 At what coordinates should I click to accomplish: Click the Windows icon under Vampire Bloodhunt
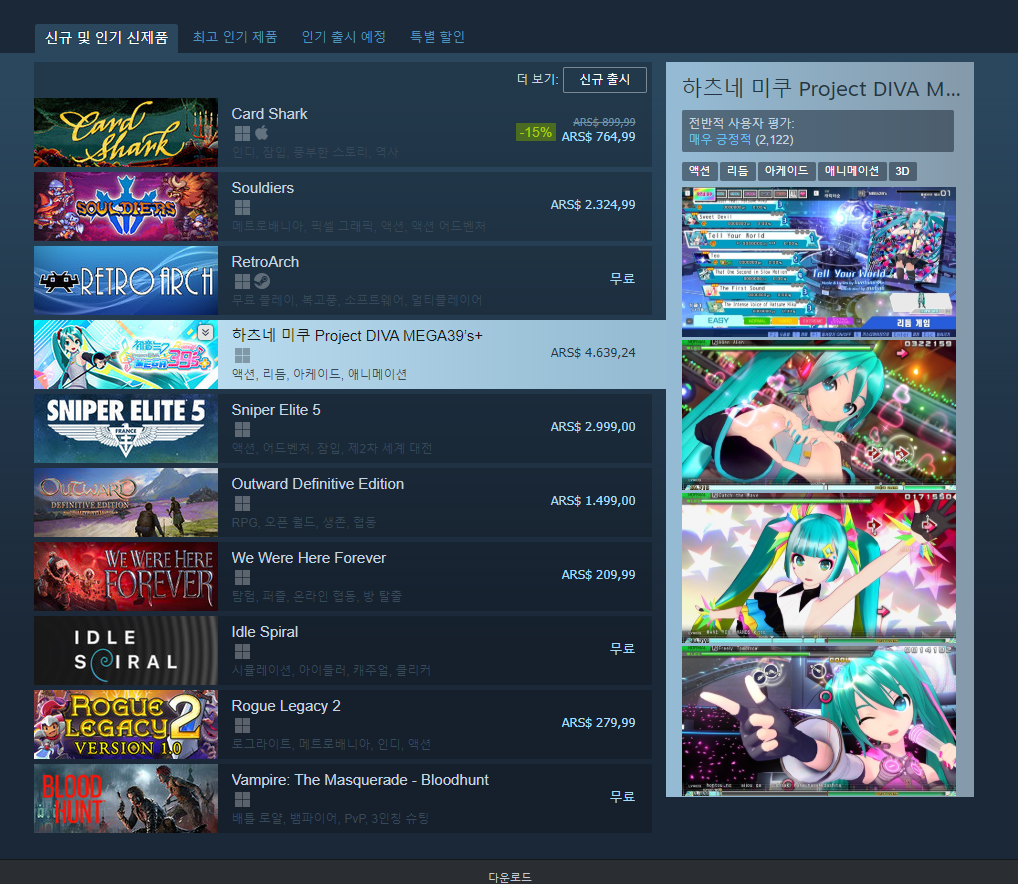coord(242,799)
